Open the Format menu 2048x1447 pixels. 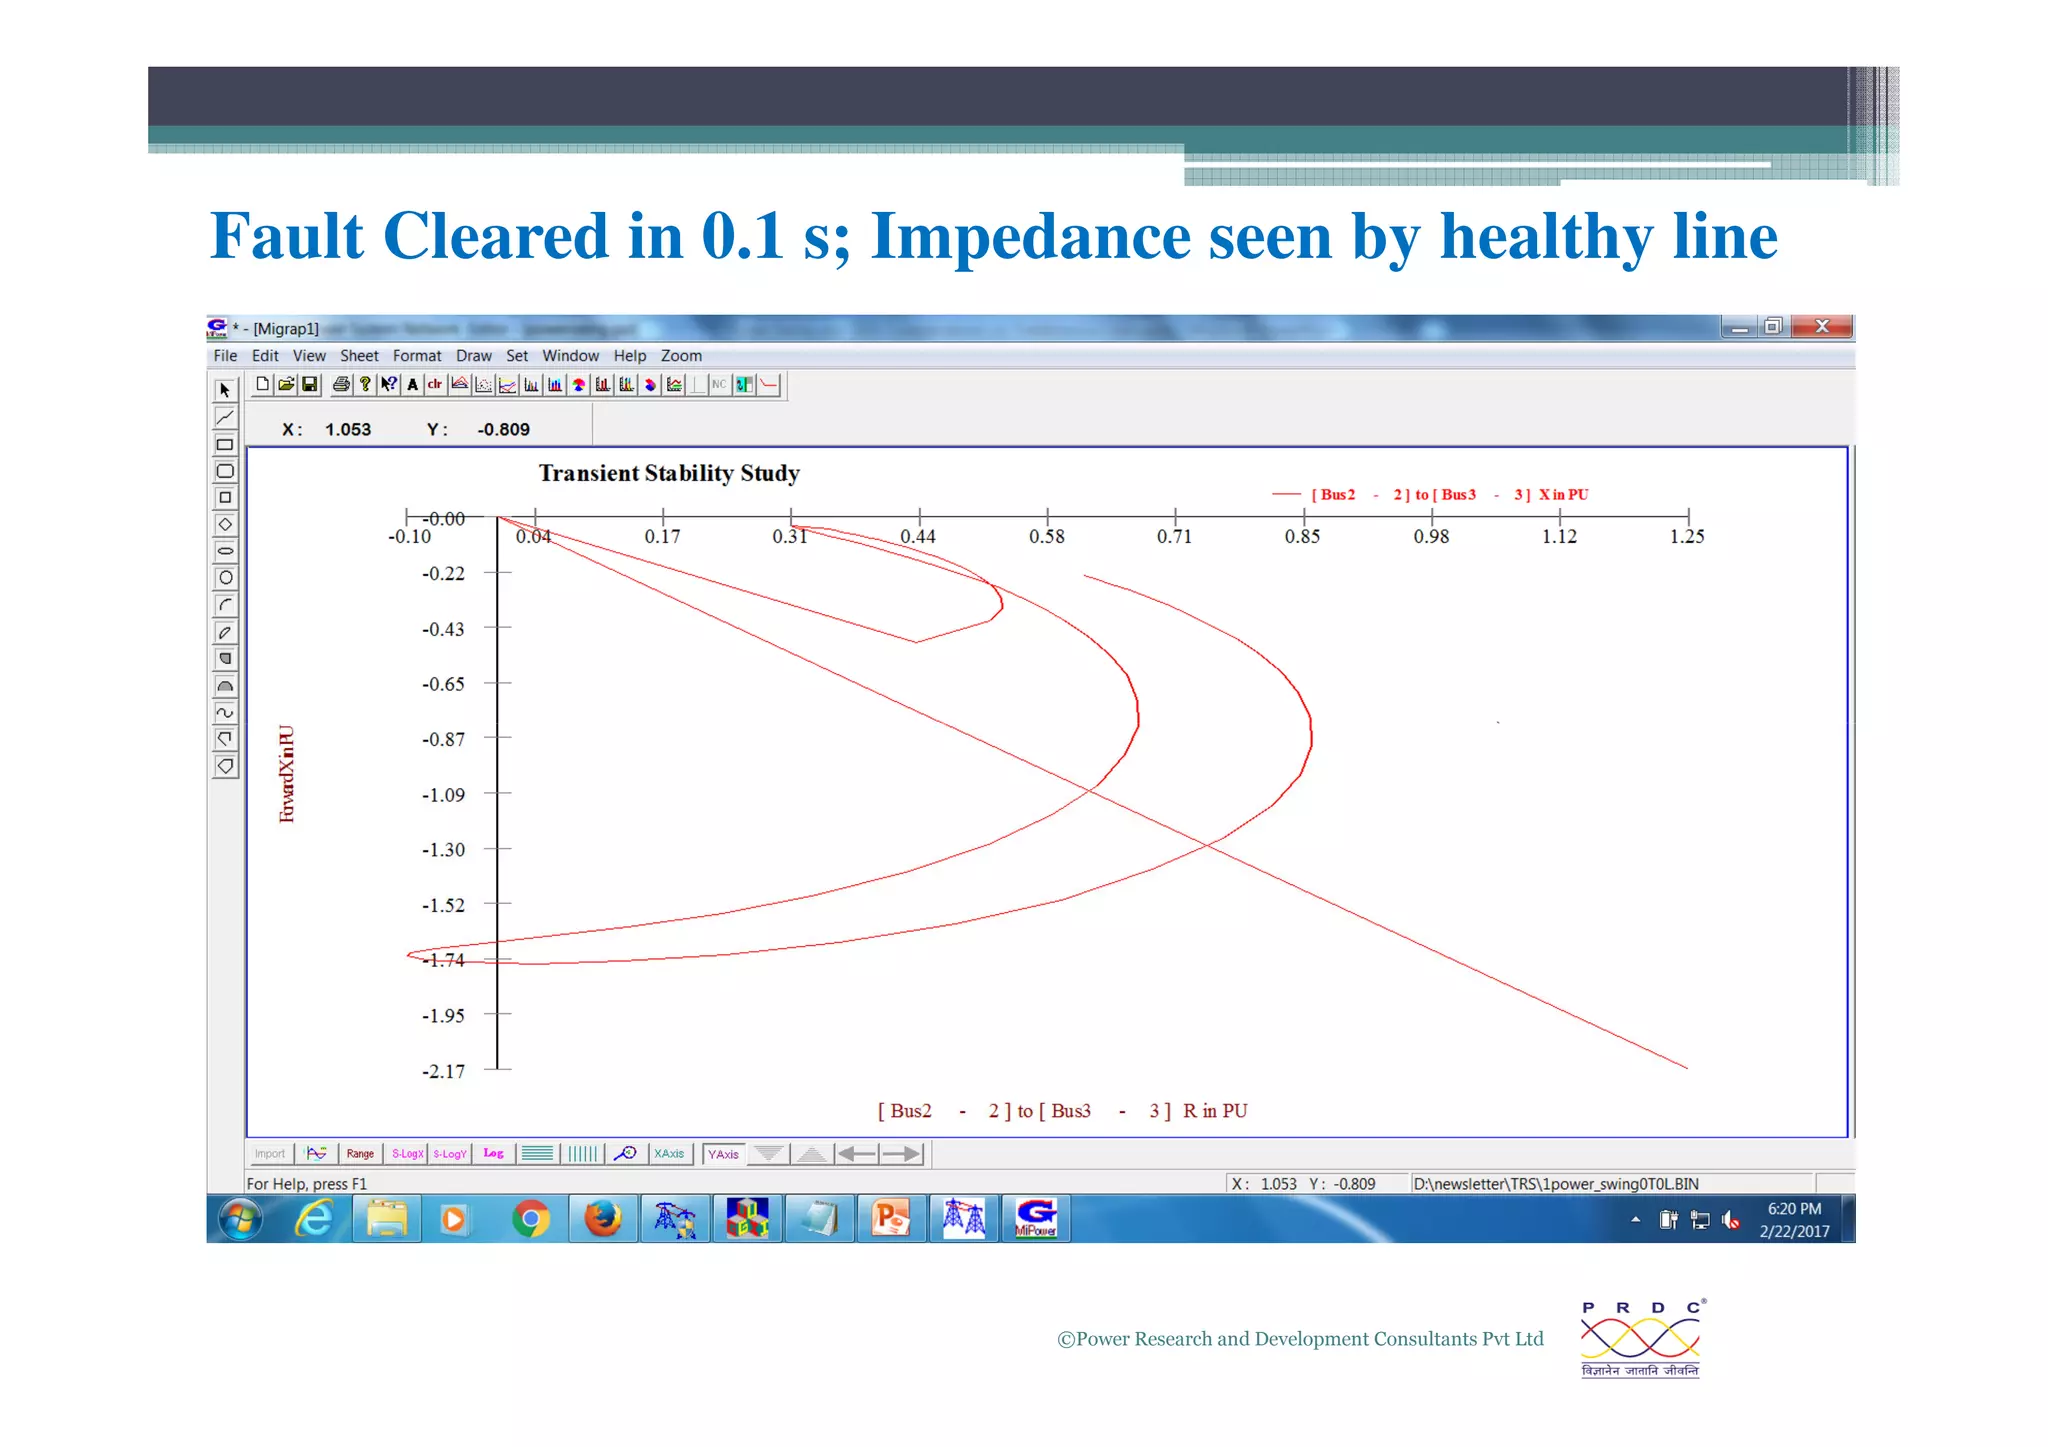[417, 356]
